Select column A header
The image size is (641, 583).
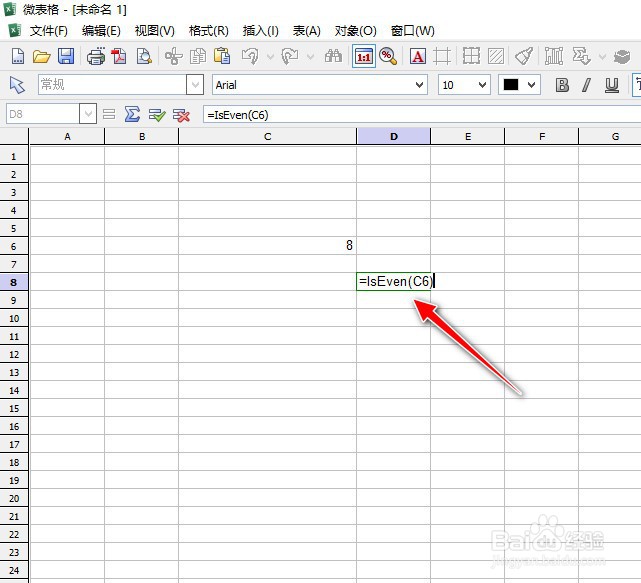click(x=67, y=136)
